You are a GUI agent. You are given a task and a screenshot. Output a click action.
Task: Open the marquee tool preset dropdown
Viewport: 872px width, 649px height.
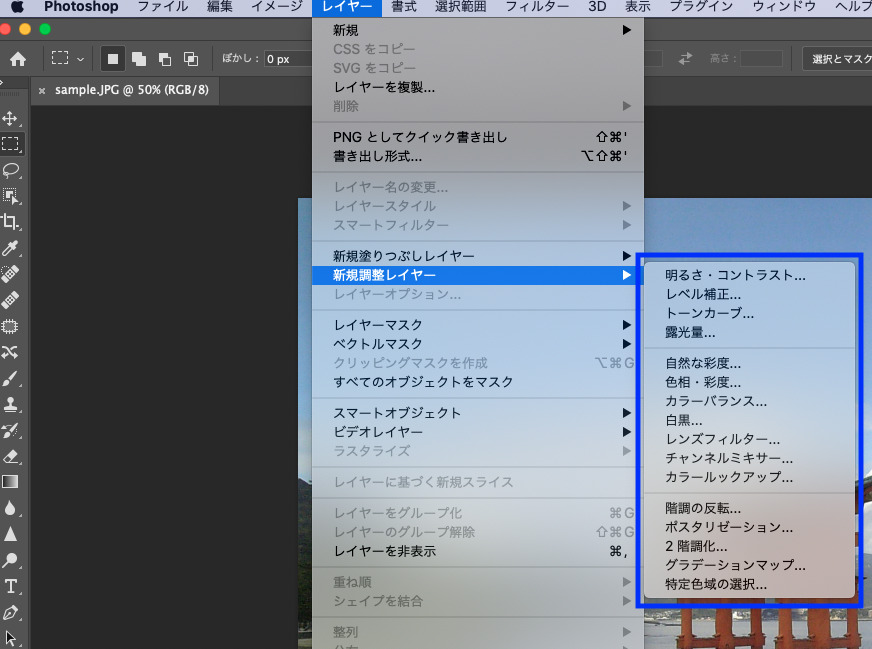[80, 59]
